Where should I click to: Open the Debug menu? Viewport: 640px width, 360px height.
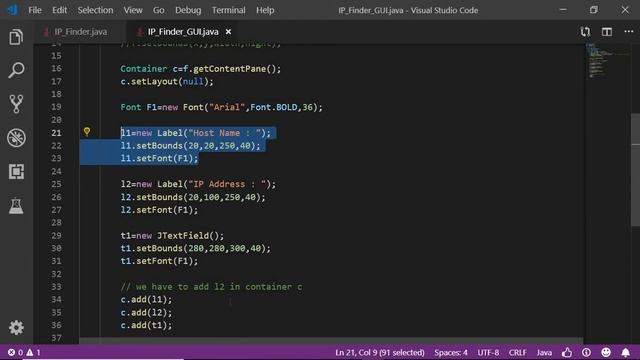tap(188, 10)
